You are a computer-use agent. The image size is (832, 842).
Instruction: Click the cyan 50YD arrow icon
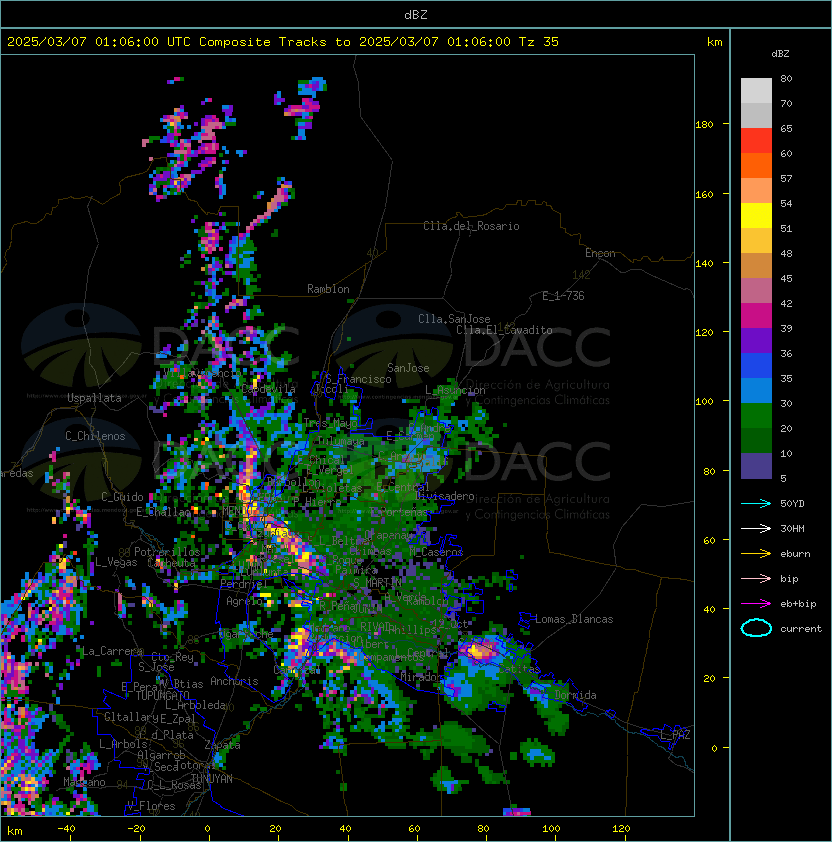(756, 503)
